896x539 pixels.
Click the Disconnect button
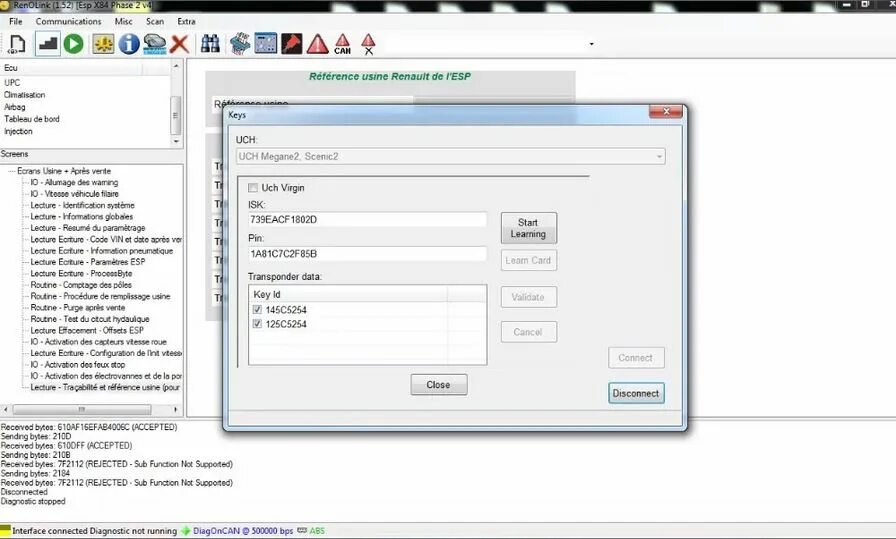click(636, 393)
